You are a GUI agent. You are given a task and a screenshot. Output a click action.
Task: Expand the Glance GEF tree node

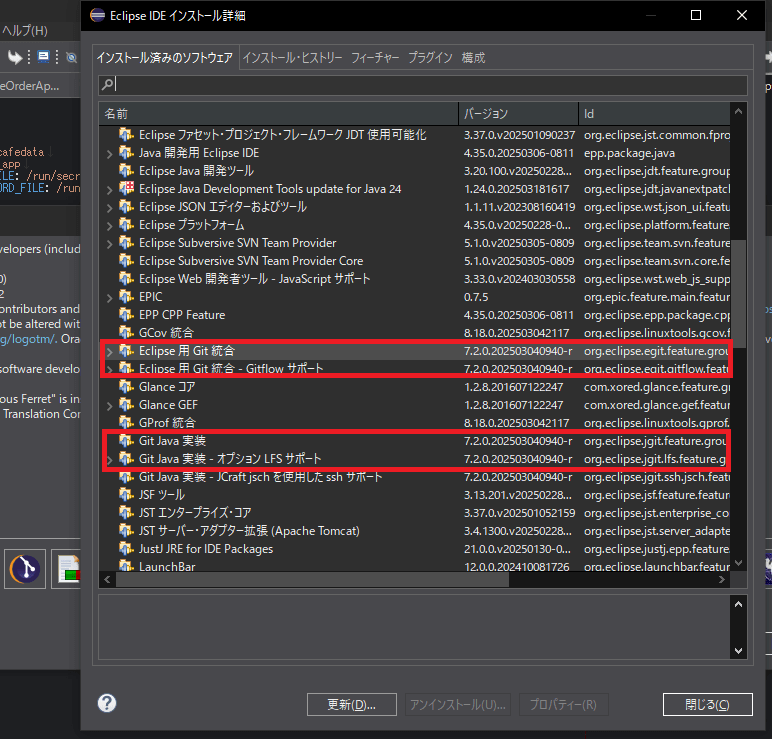109,405
